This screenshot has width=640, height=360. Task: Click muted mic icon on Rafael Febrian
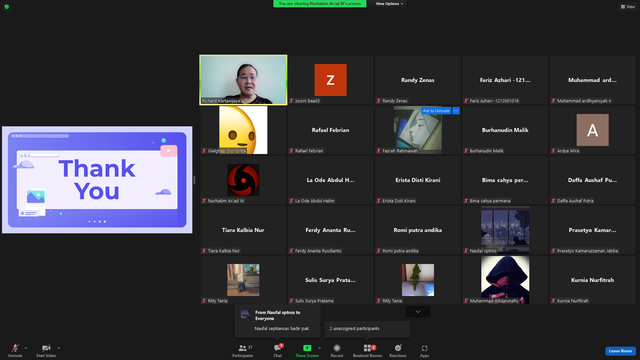coord(291,151)
